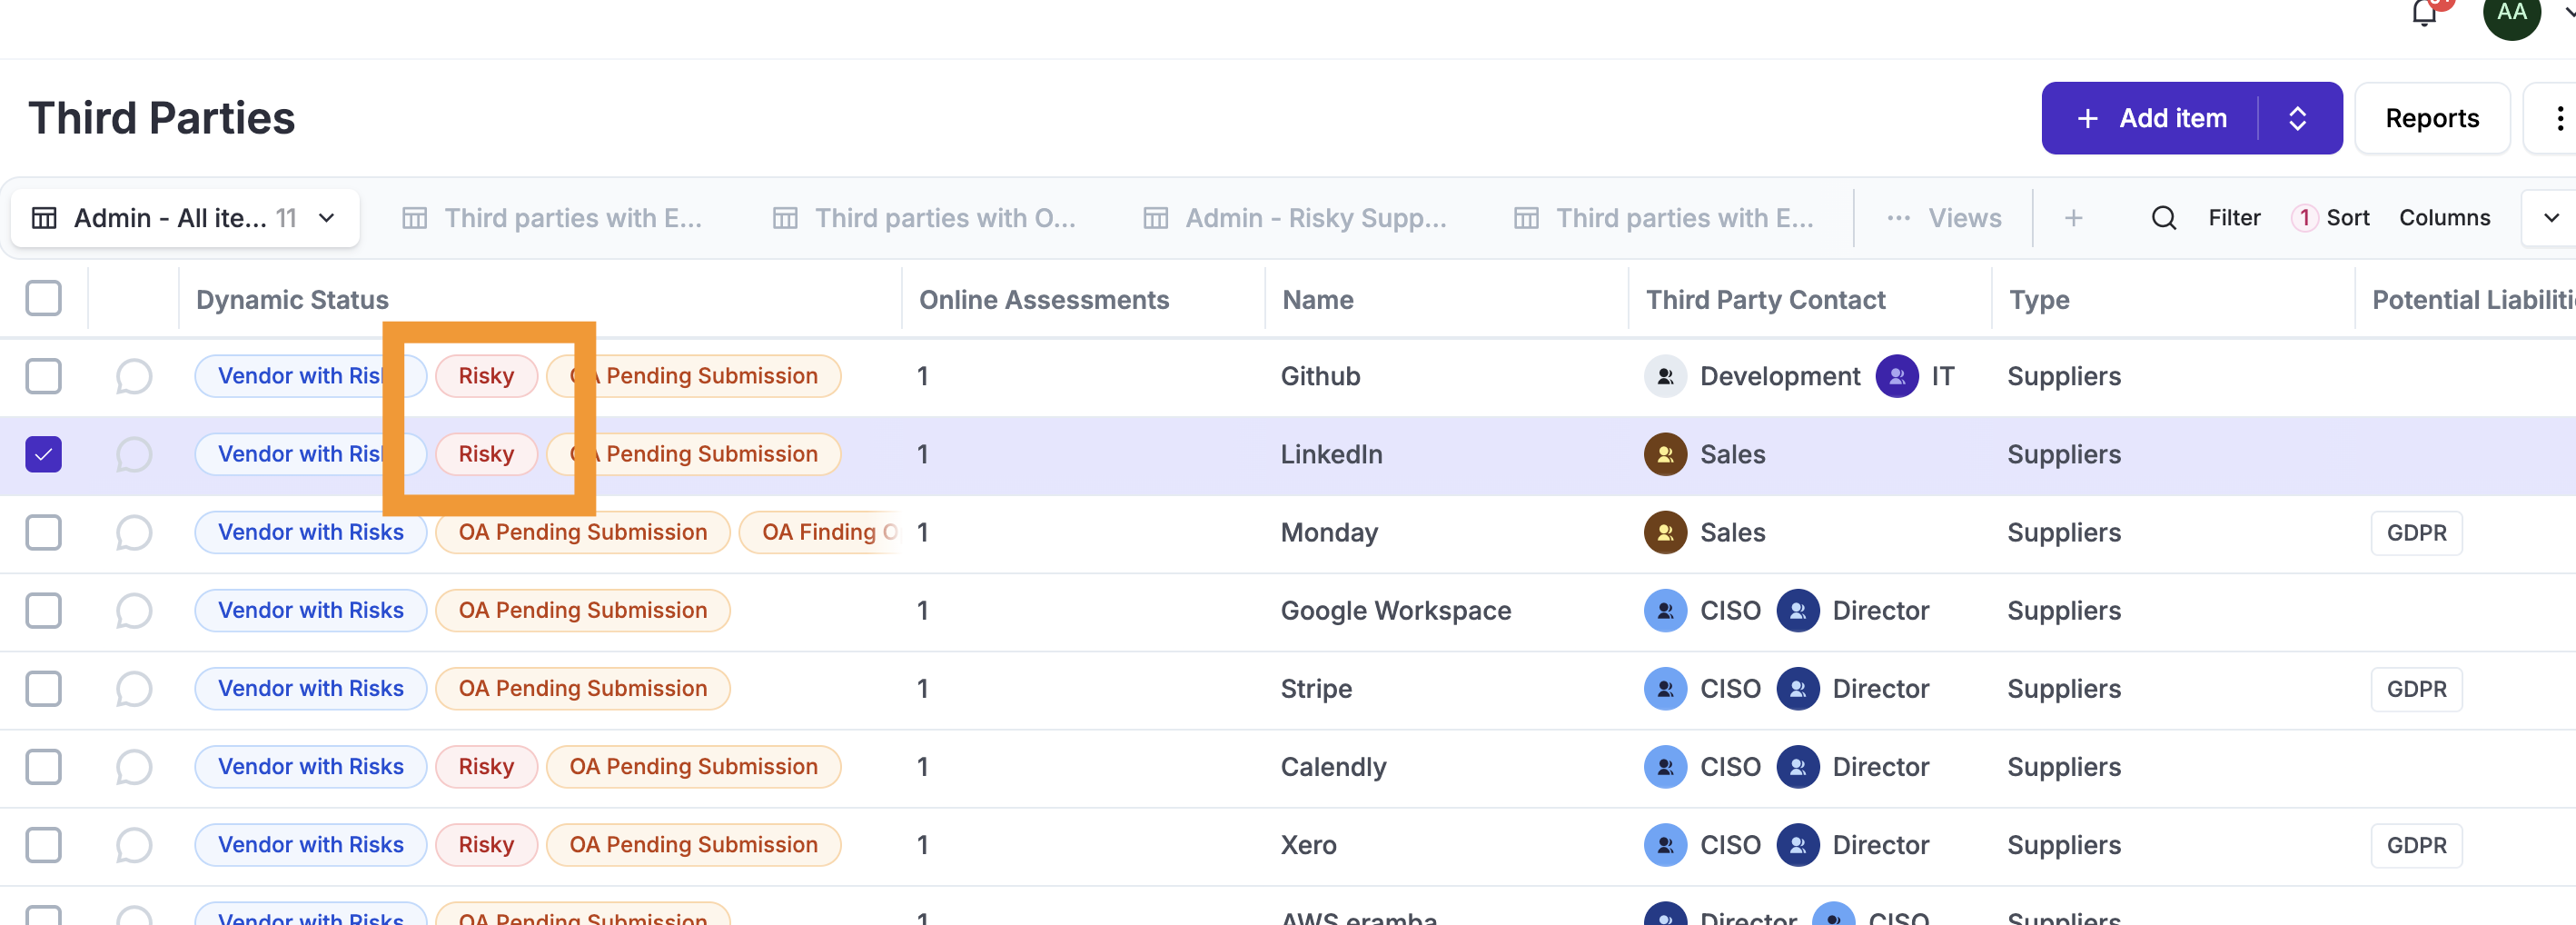This screenshot has width=2576, height=925.
Task: Expand the chevron right of Columns
Action: [2551, 218]
